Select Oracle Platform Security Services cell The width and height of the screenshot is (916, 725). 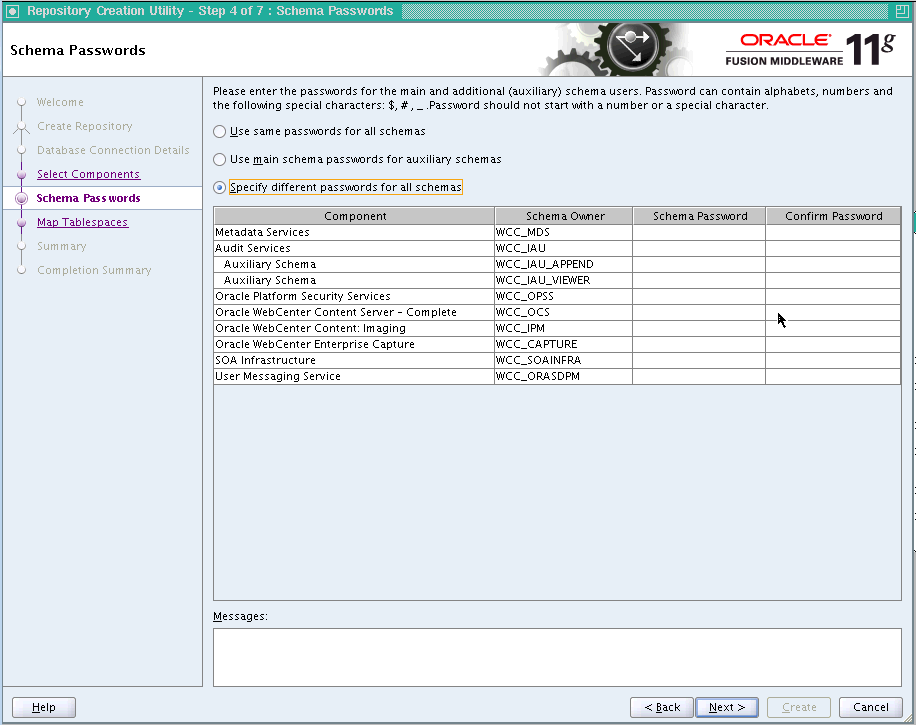point(354,296)
